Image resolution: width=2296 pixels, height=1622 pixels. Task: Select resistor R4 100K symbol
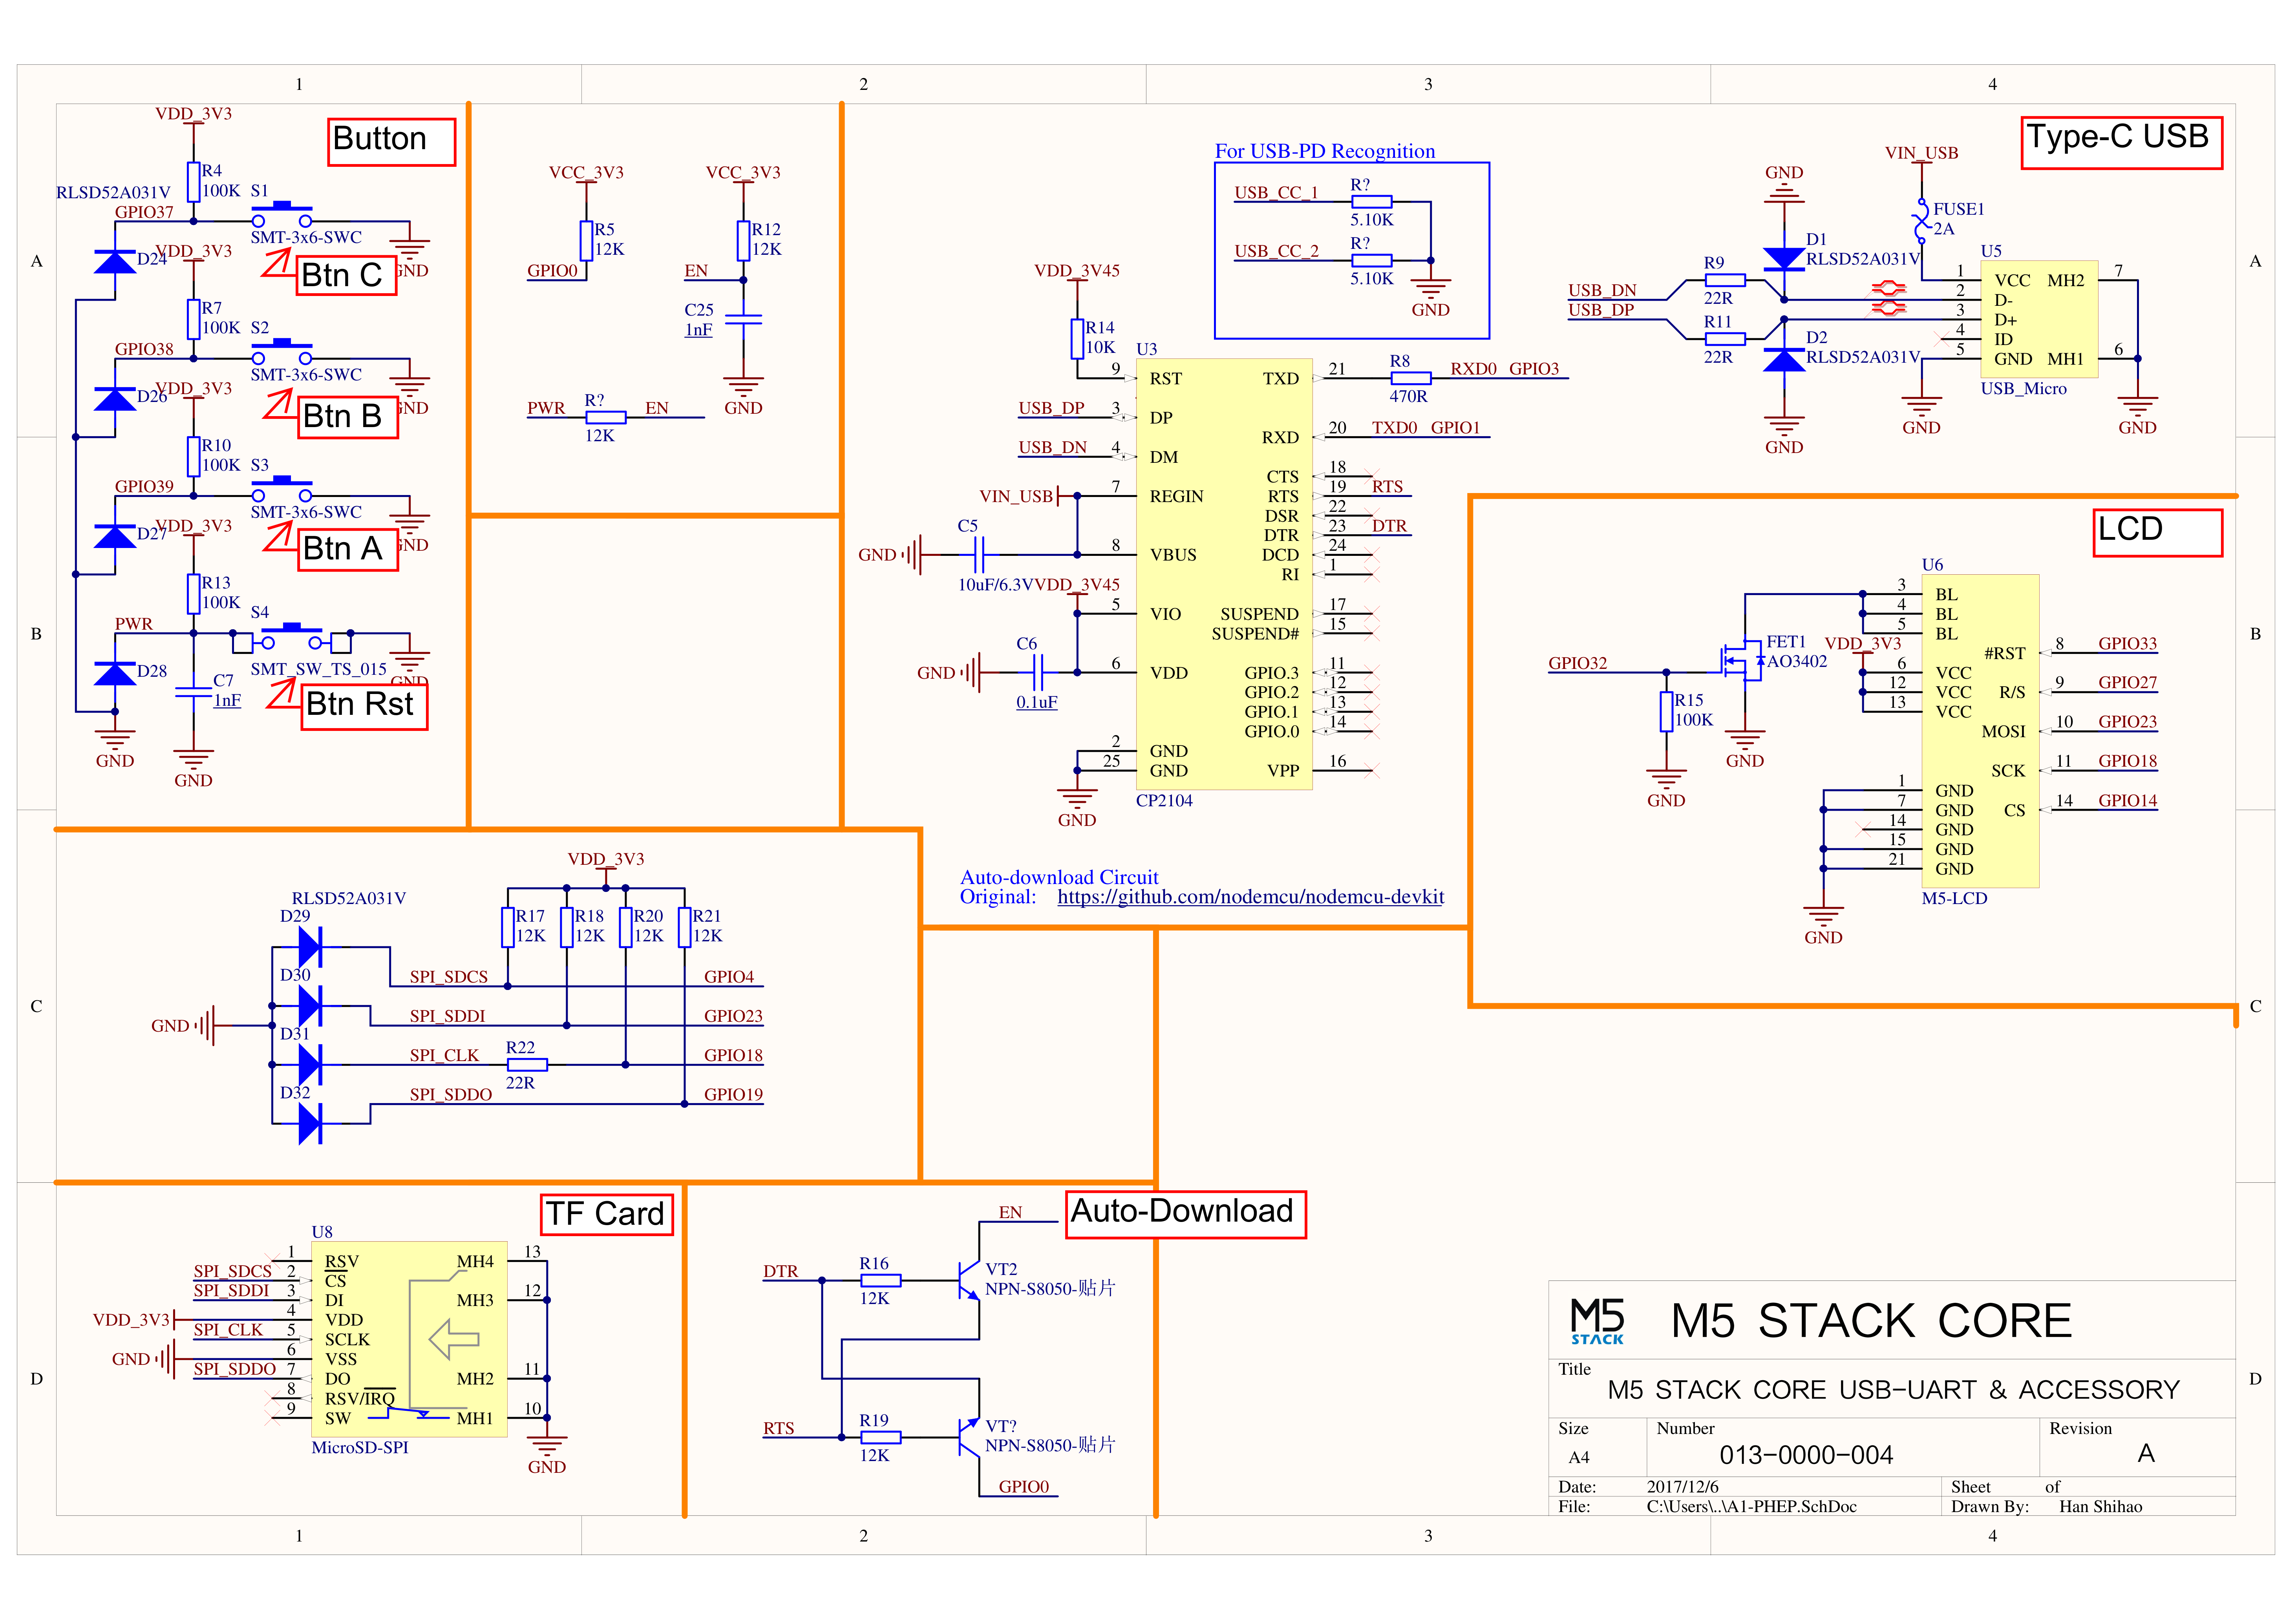click(193, 182)
